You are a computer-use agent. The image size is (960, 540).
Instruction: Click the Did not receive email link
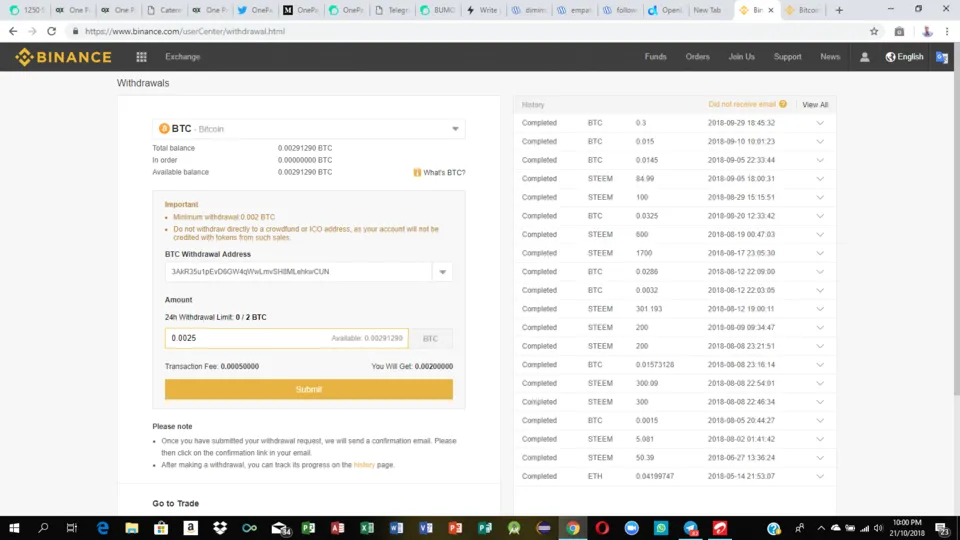tap(742, 104)
